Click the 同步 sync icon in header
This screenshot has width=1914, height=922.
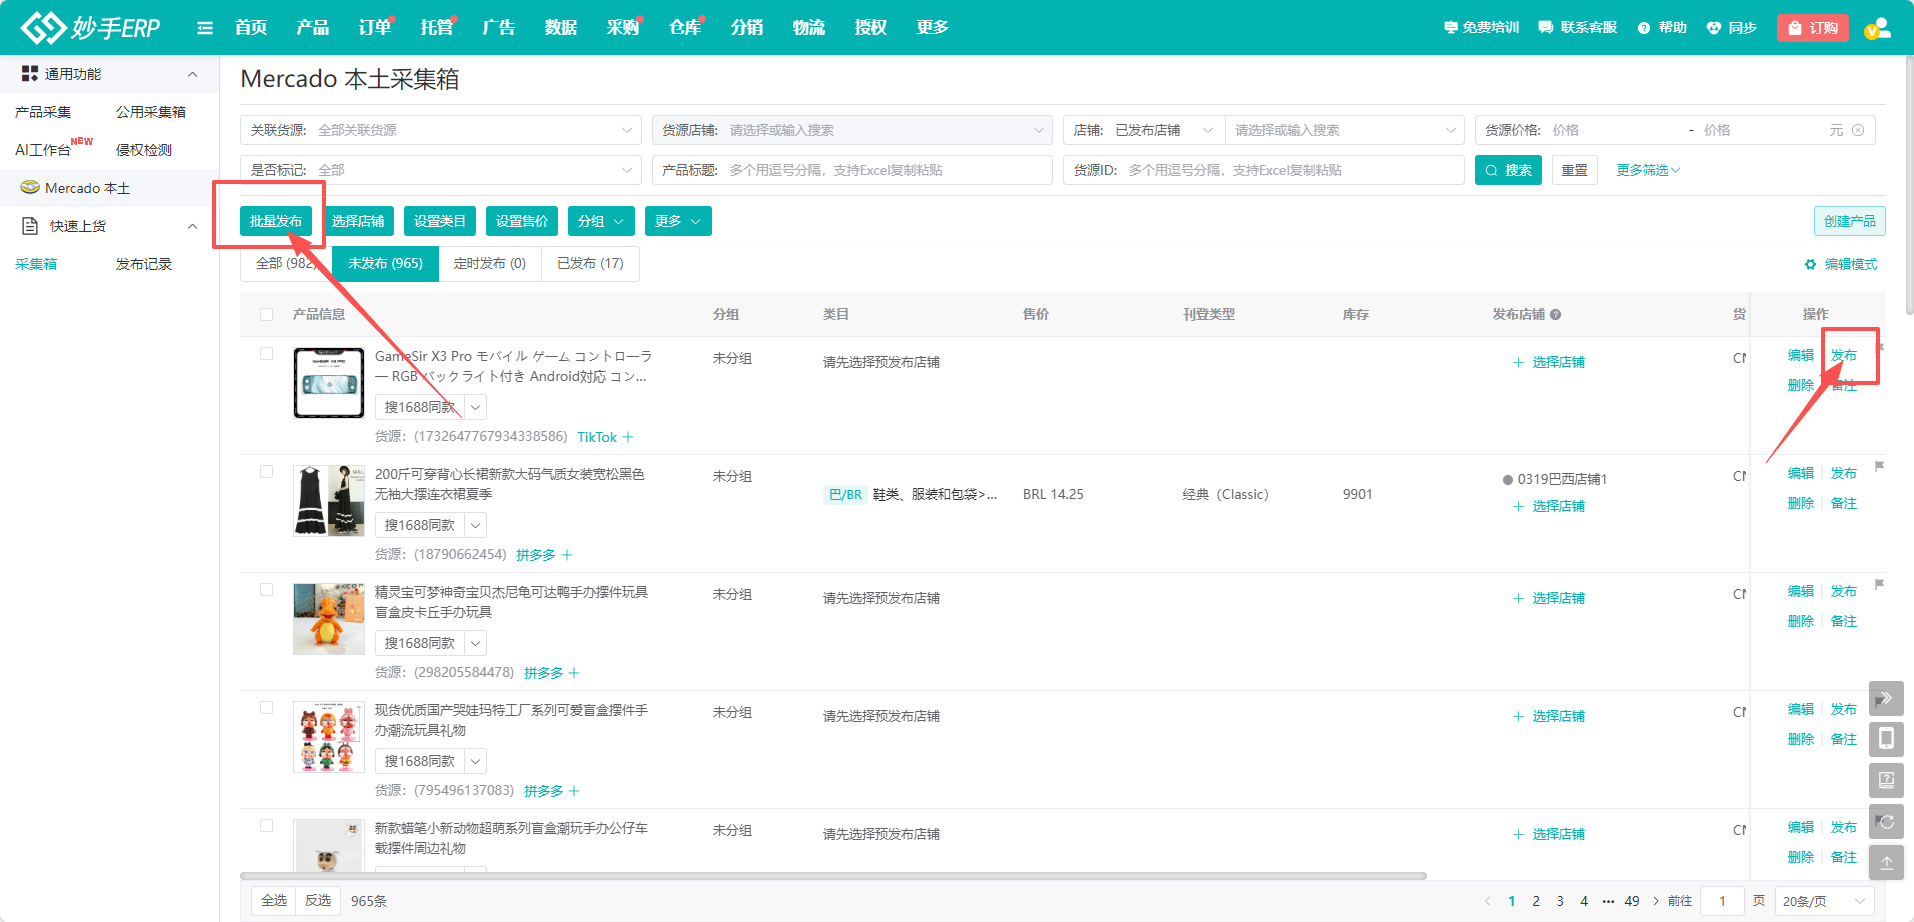point(1714,28)
